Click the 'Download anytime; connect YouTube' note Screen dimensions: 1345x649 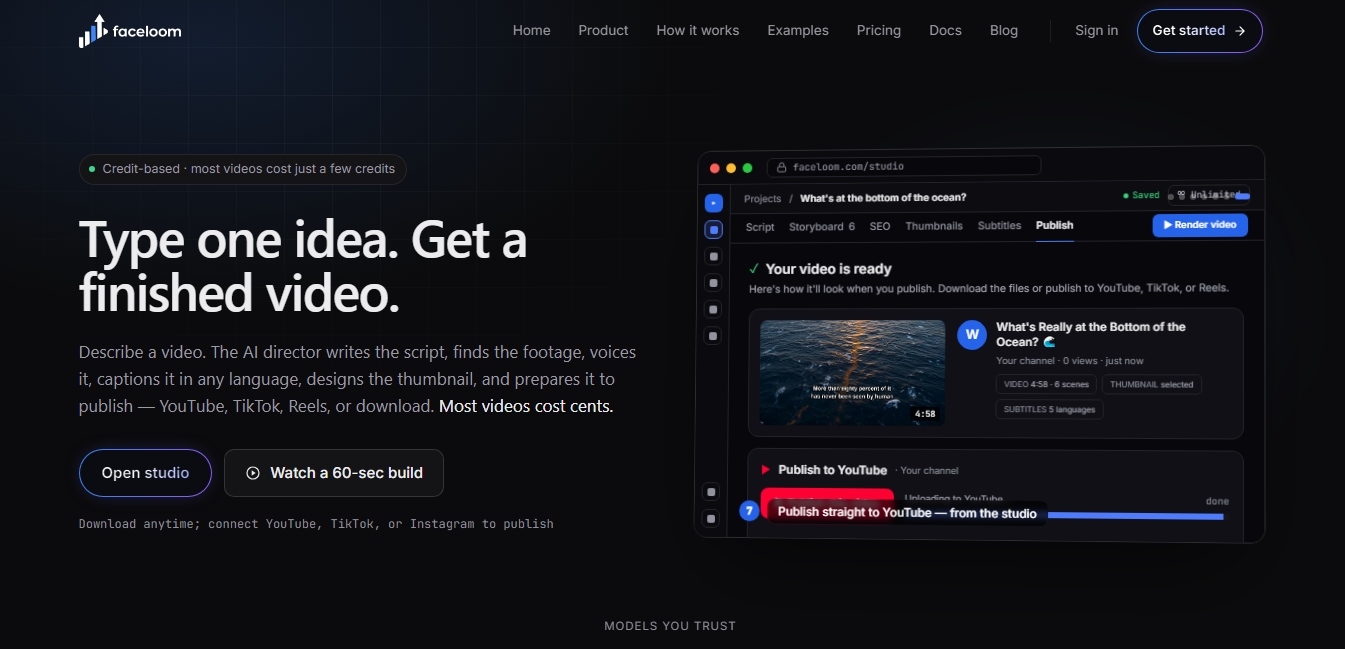click(316, 523)
